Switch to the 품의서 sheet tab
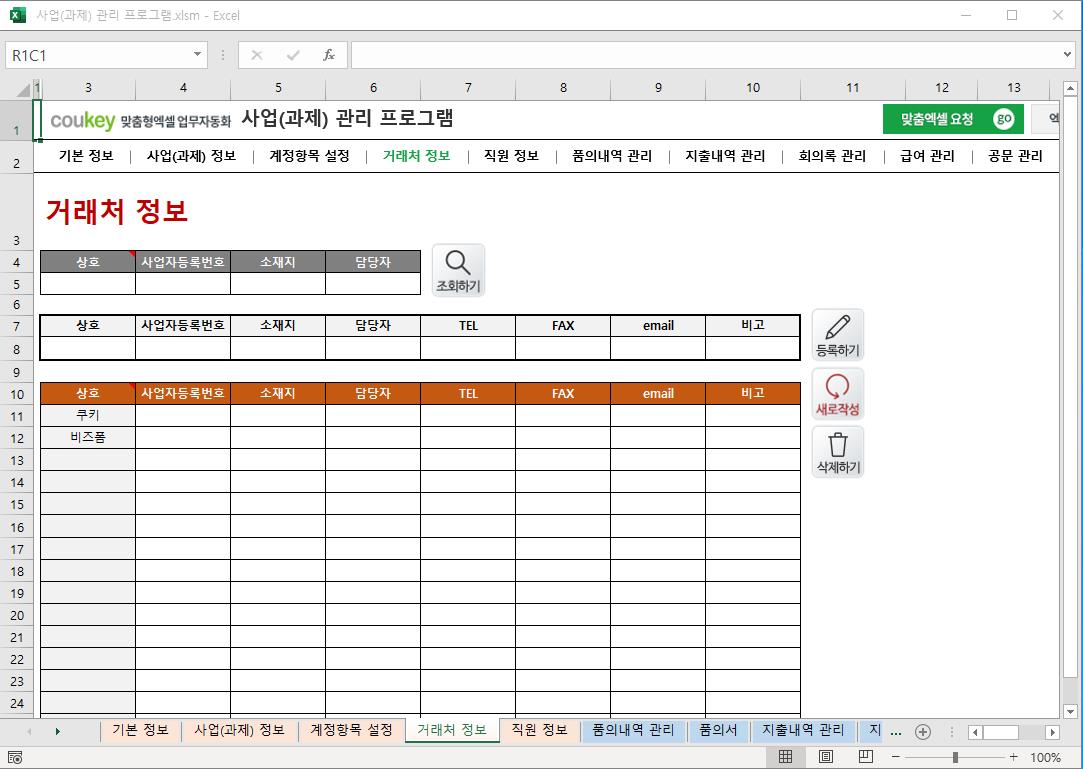 pos(718,730)
